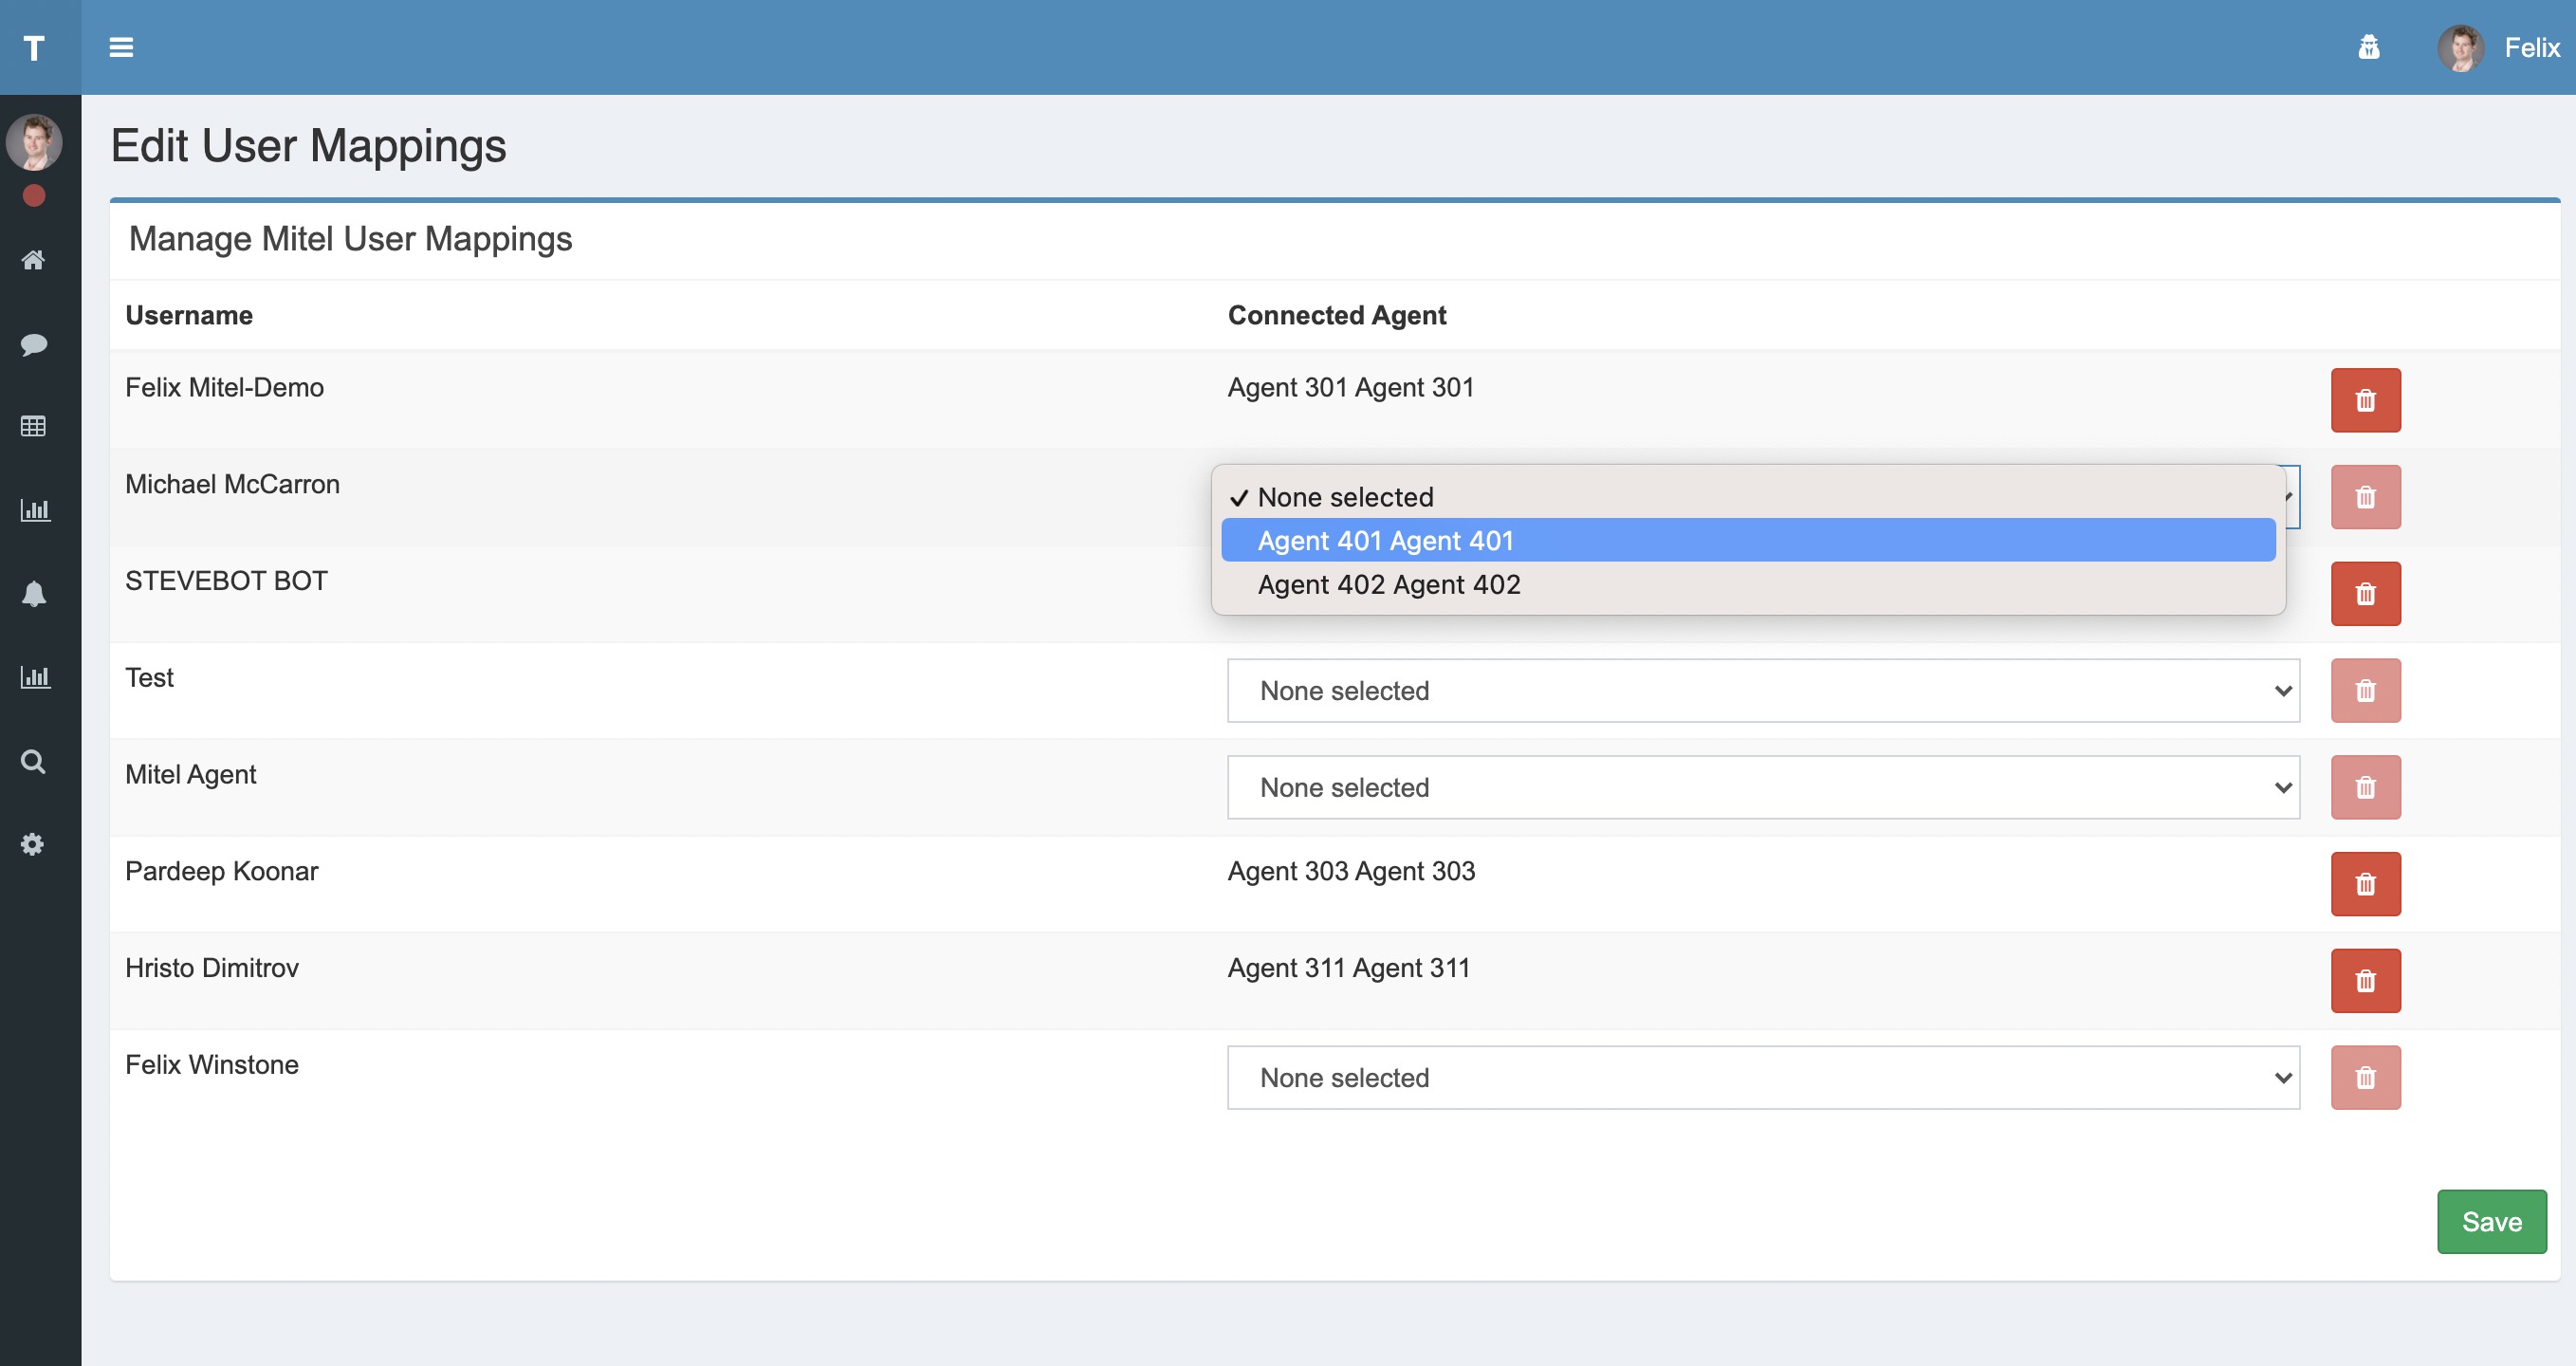
Task: Click the sidebar profile avatar
Action: (34, 141)
